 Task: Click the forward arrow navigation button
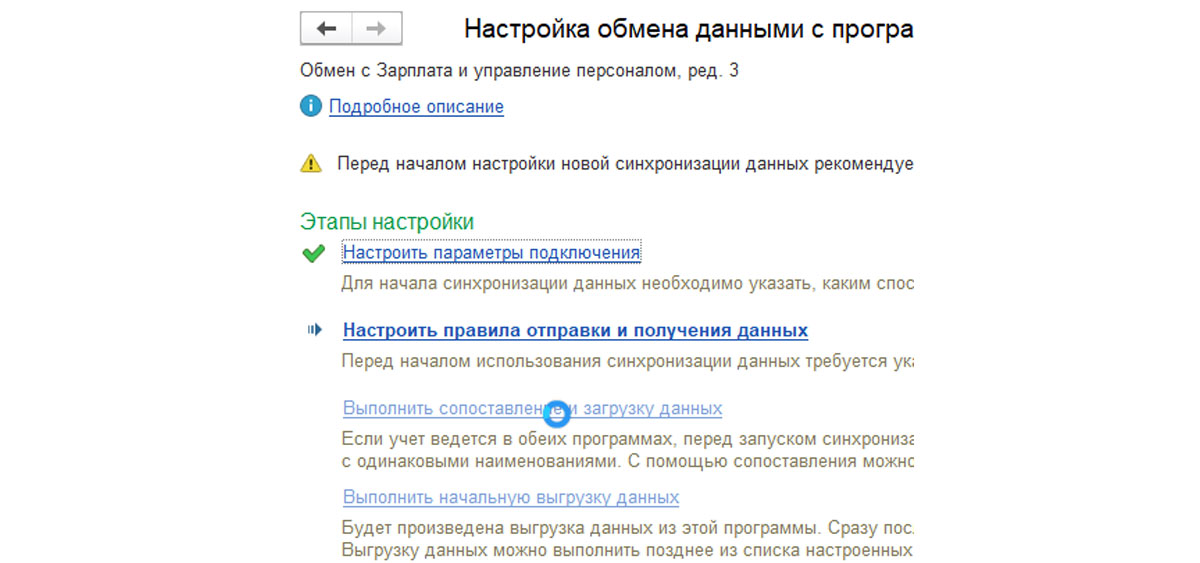coord(376,29)
